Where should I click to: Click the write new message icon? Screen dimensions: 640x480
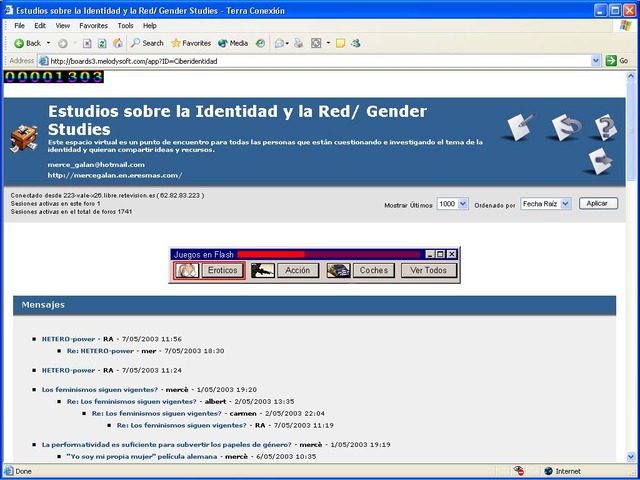coord(519,127)
